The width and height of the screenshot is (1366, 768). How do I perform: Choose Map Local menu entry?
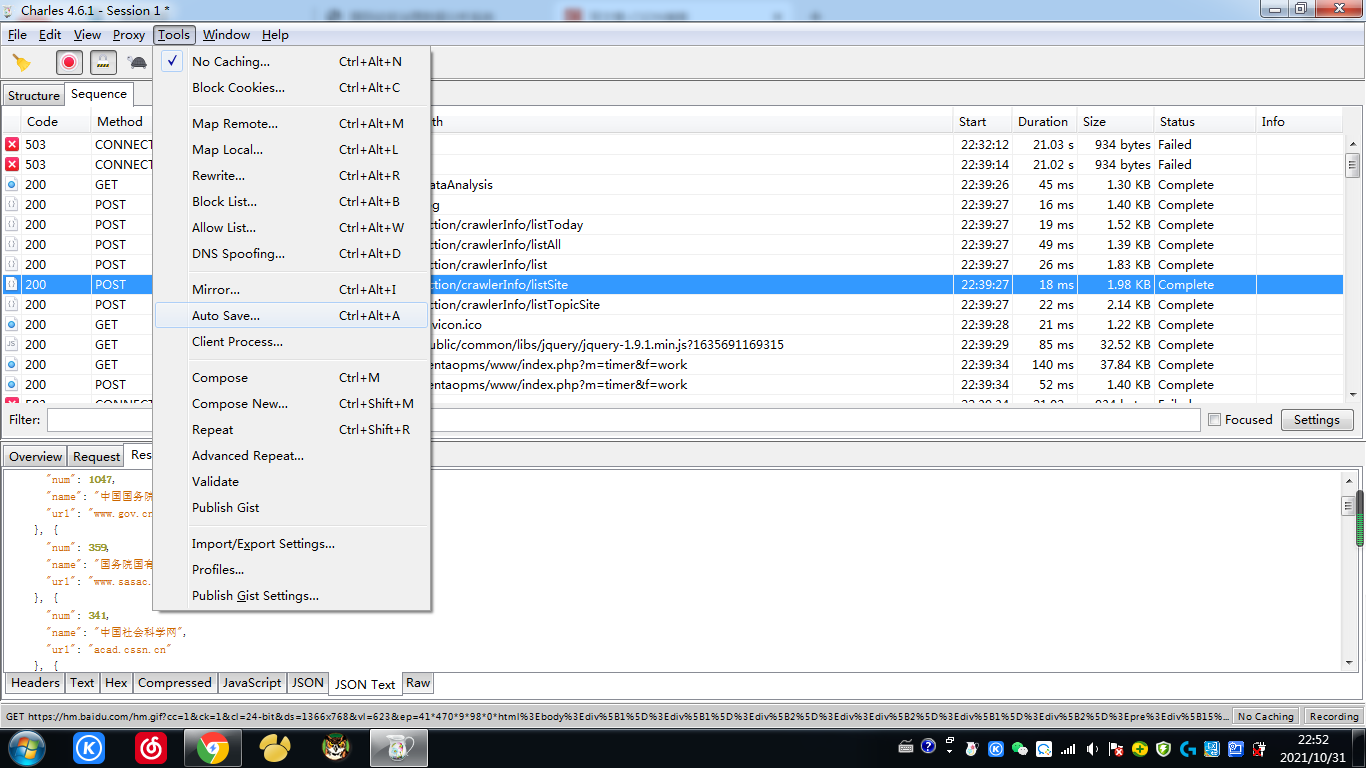click(x=292, y=150)
